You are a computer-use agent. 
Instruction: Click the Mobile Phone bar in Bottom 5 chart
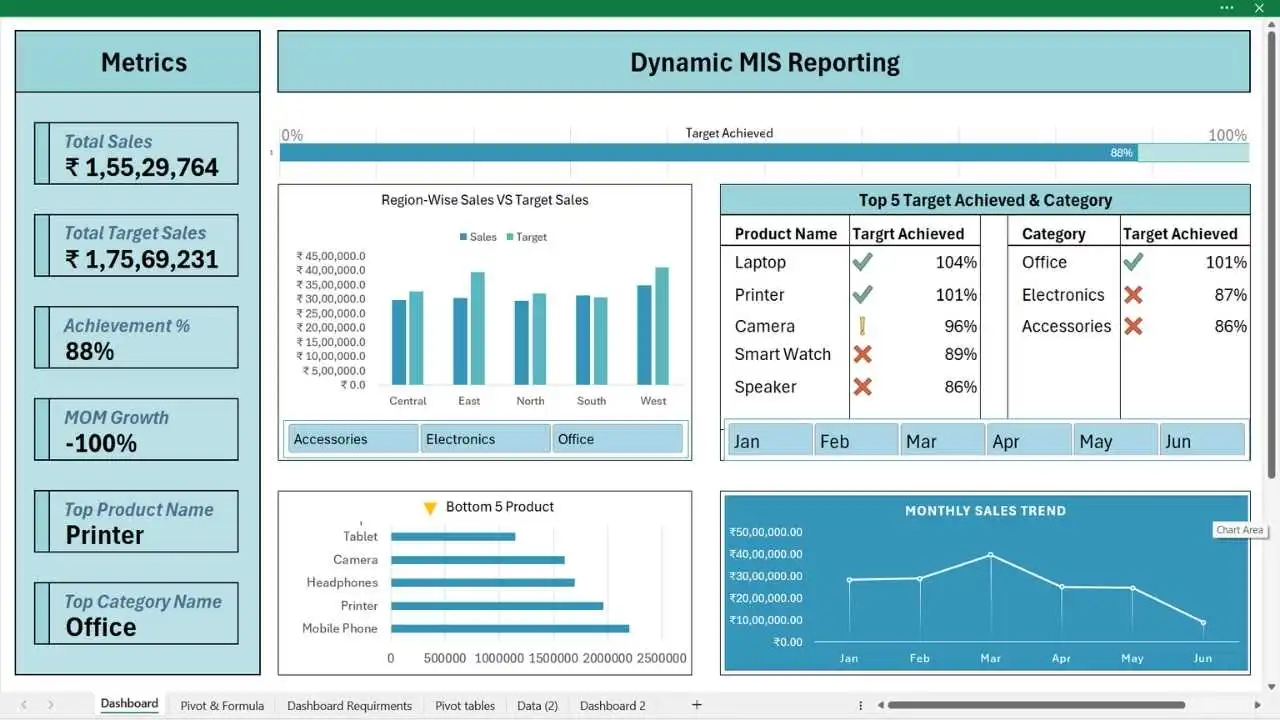pos(510,628)
